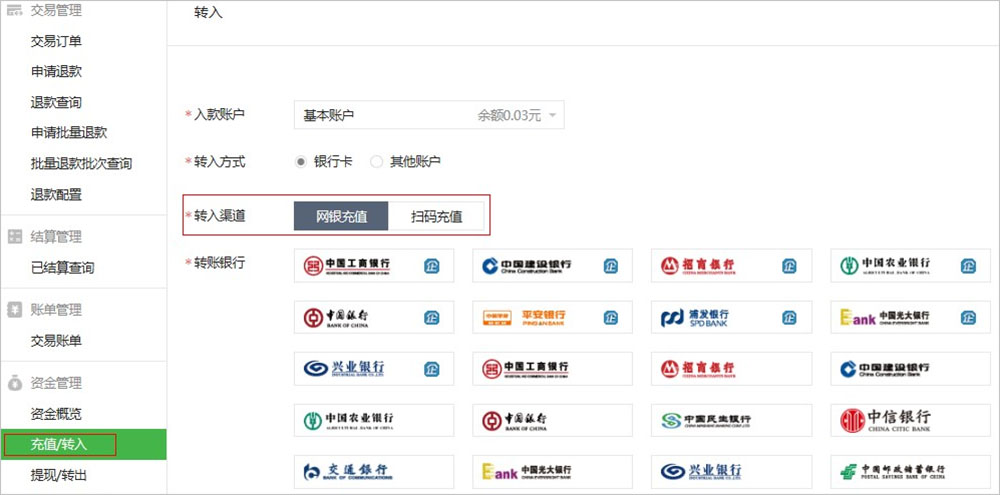Click the highlighted 充值/转入 menu item
Image resolution: width=1000 pixels, height=495 pixels.
coord(83,445)
